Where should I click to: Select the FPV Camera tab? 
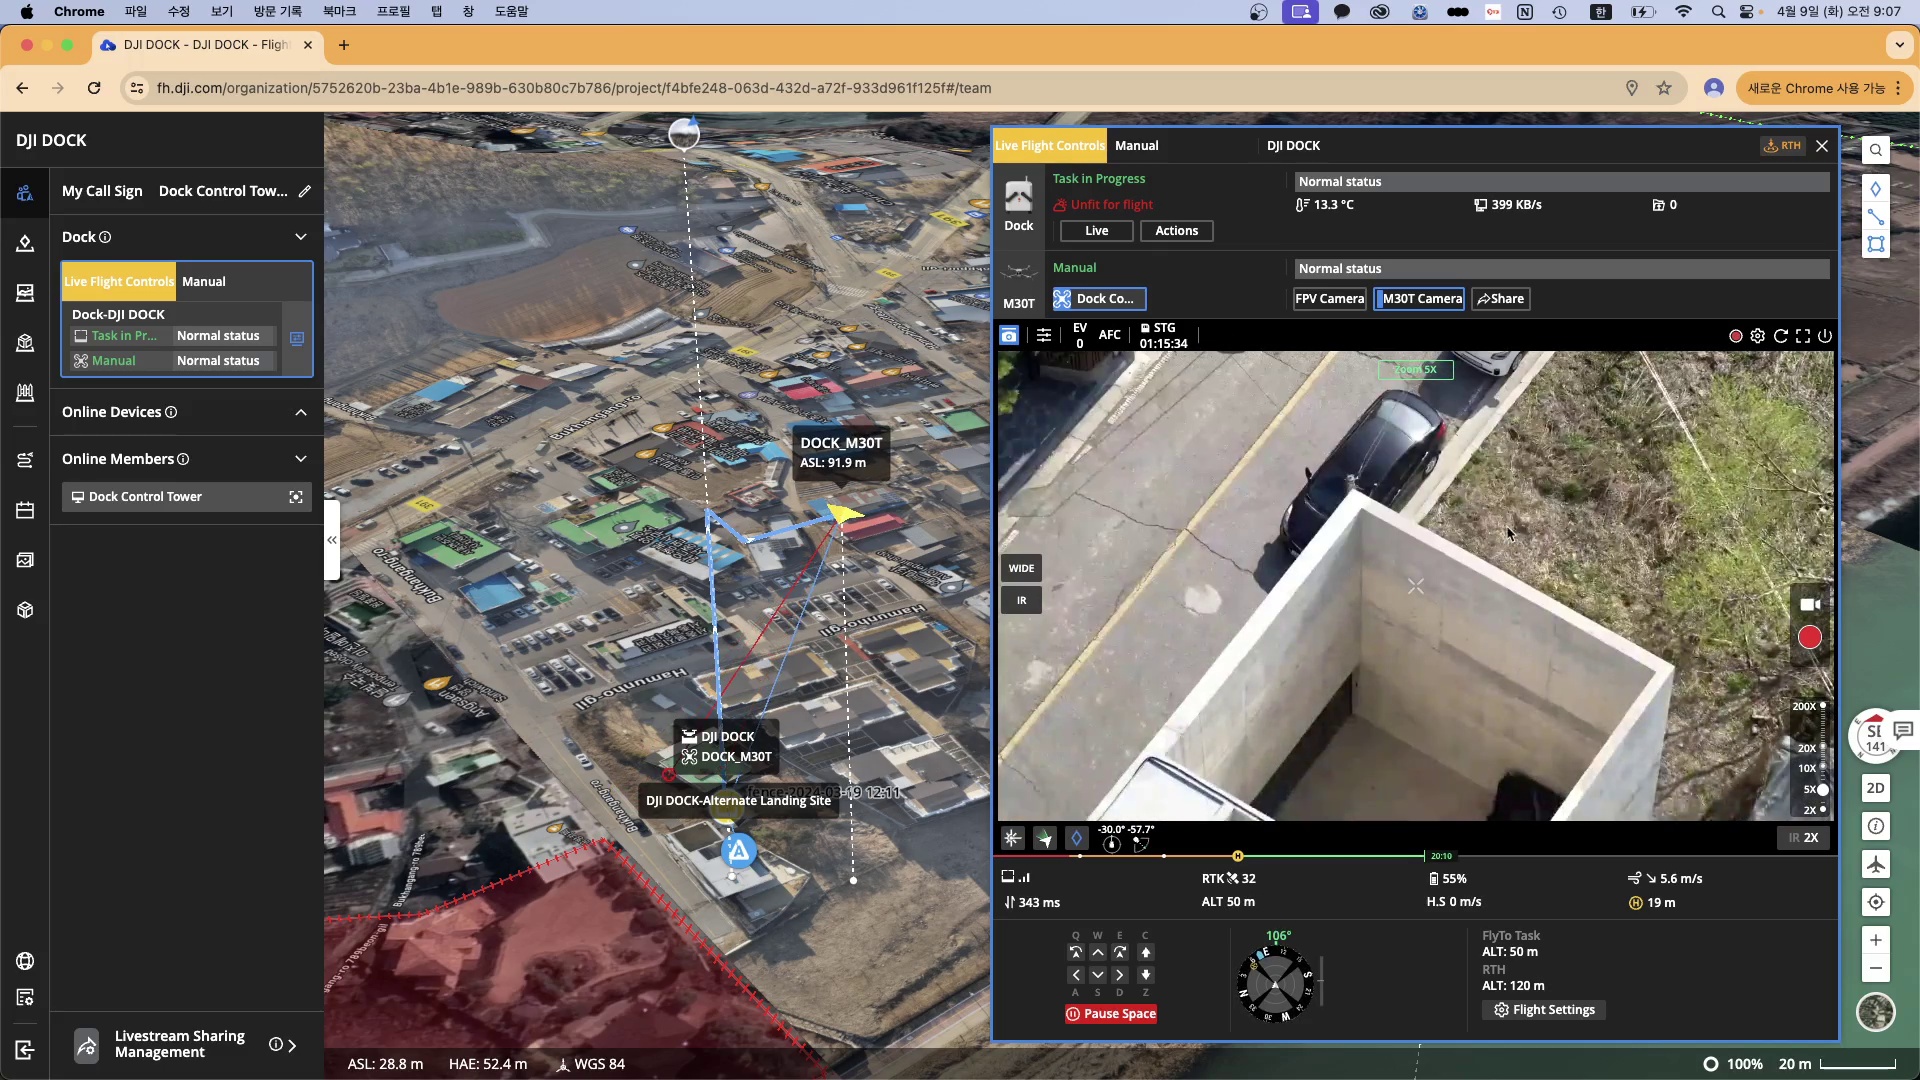pos(1329,299)
